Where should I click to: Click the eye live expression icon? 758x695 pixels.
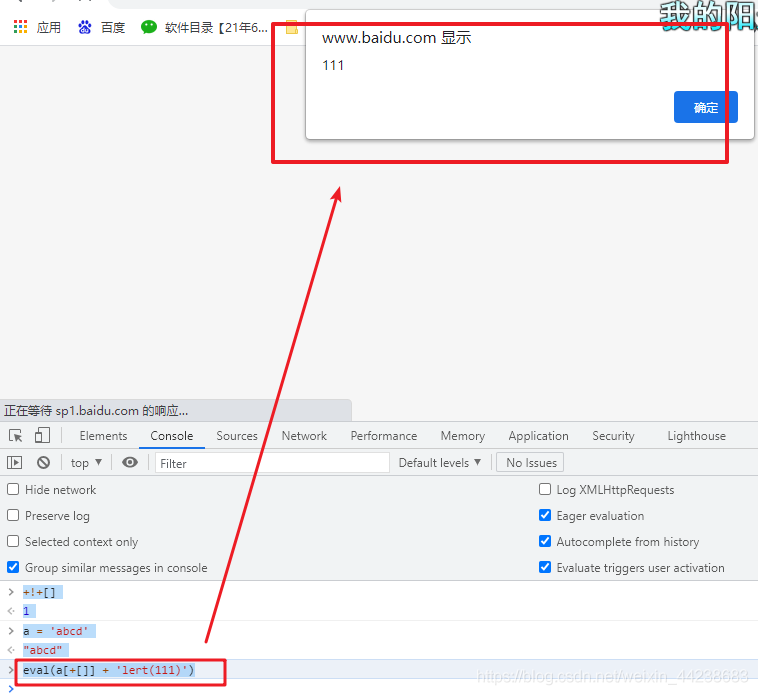[130, 463]
